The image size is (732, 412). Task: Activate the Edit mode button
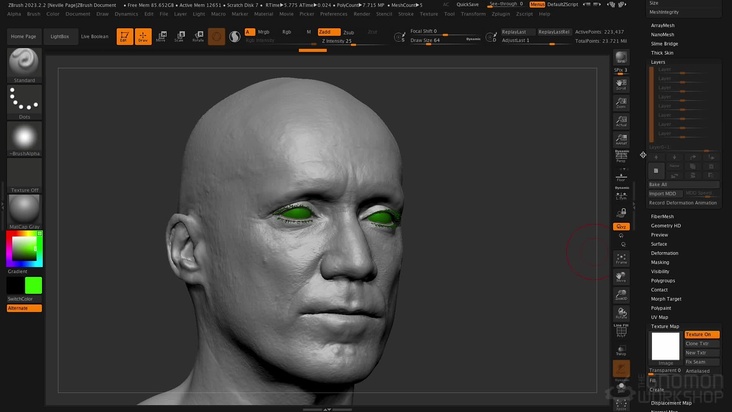(125, 37)
